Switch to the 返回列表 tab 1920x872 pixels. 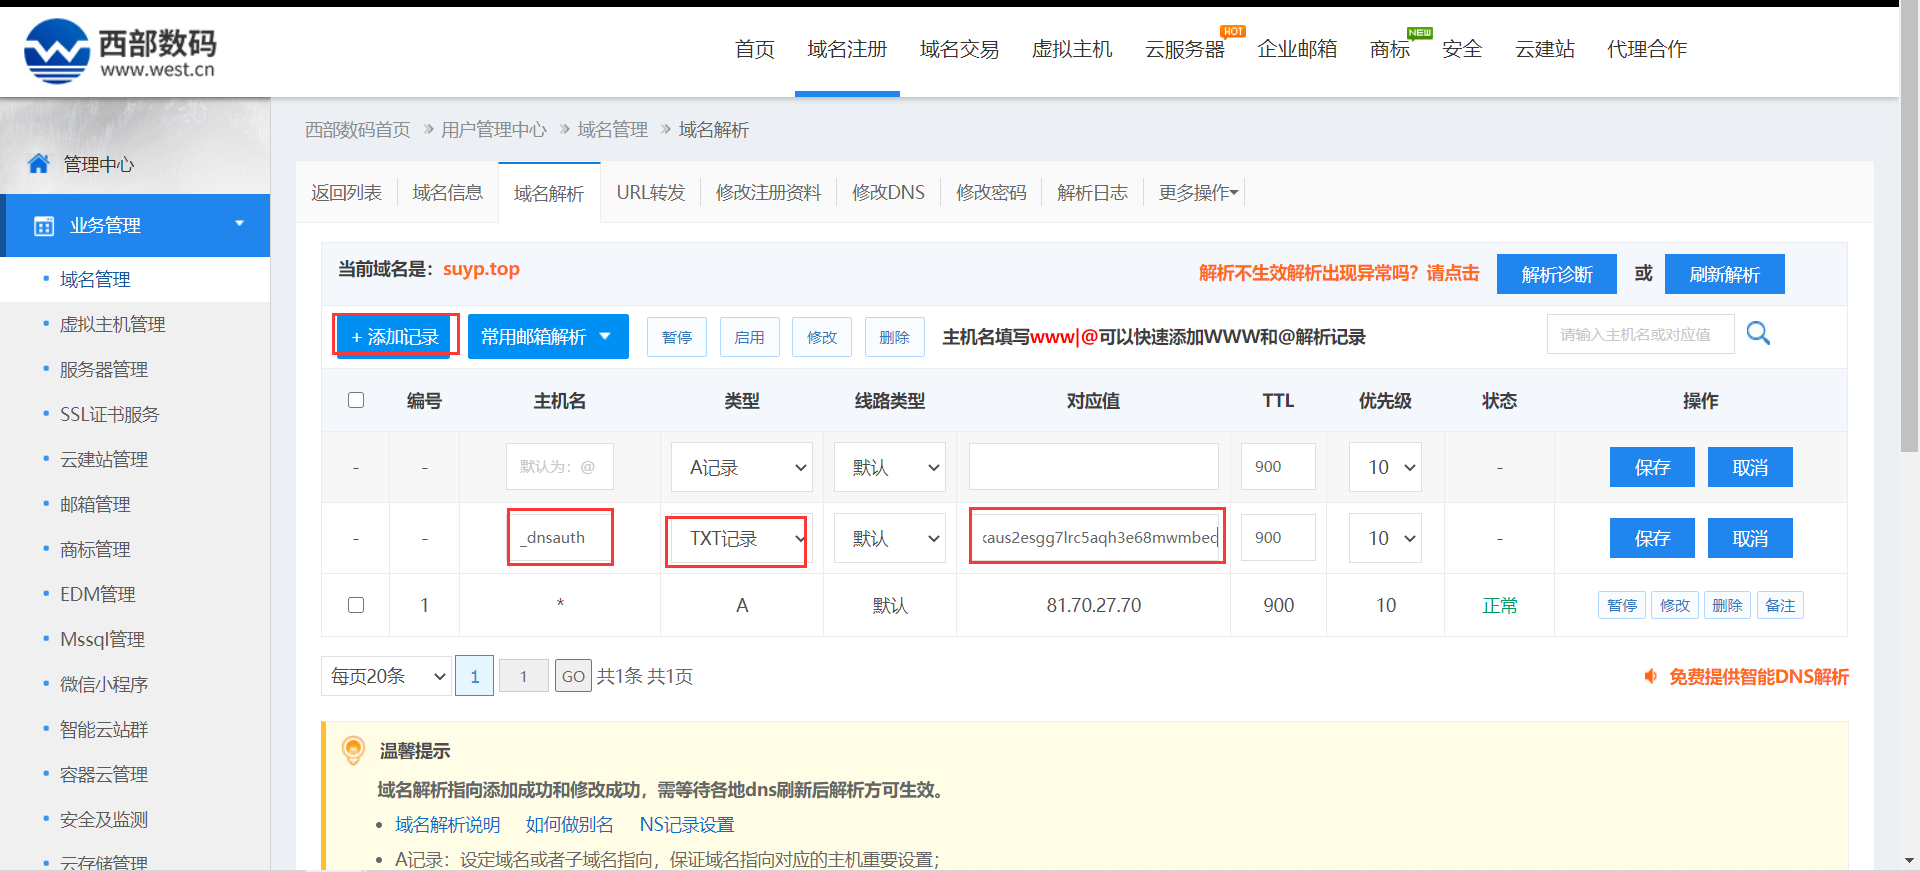coord(346,192)
